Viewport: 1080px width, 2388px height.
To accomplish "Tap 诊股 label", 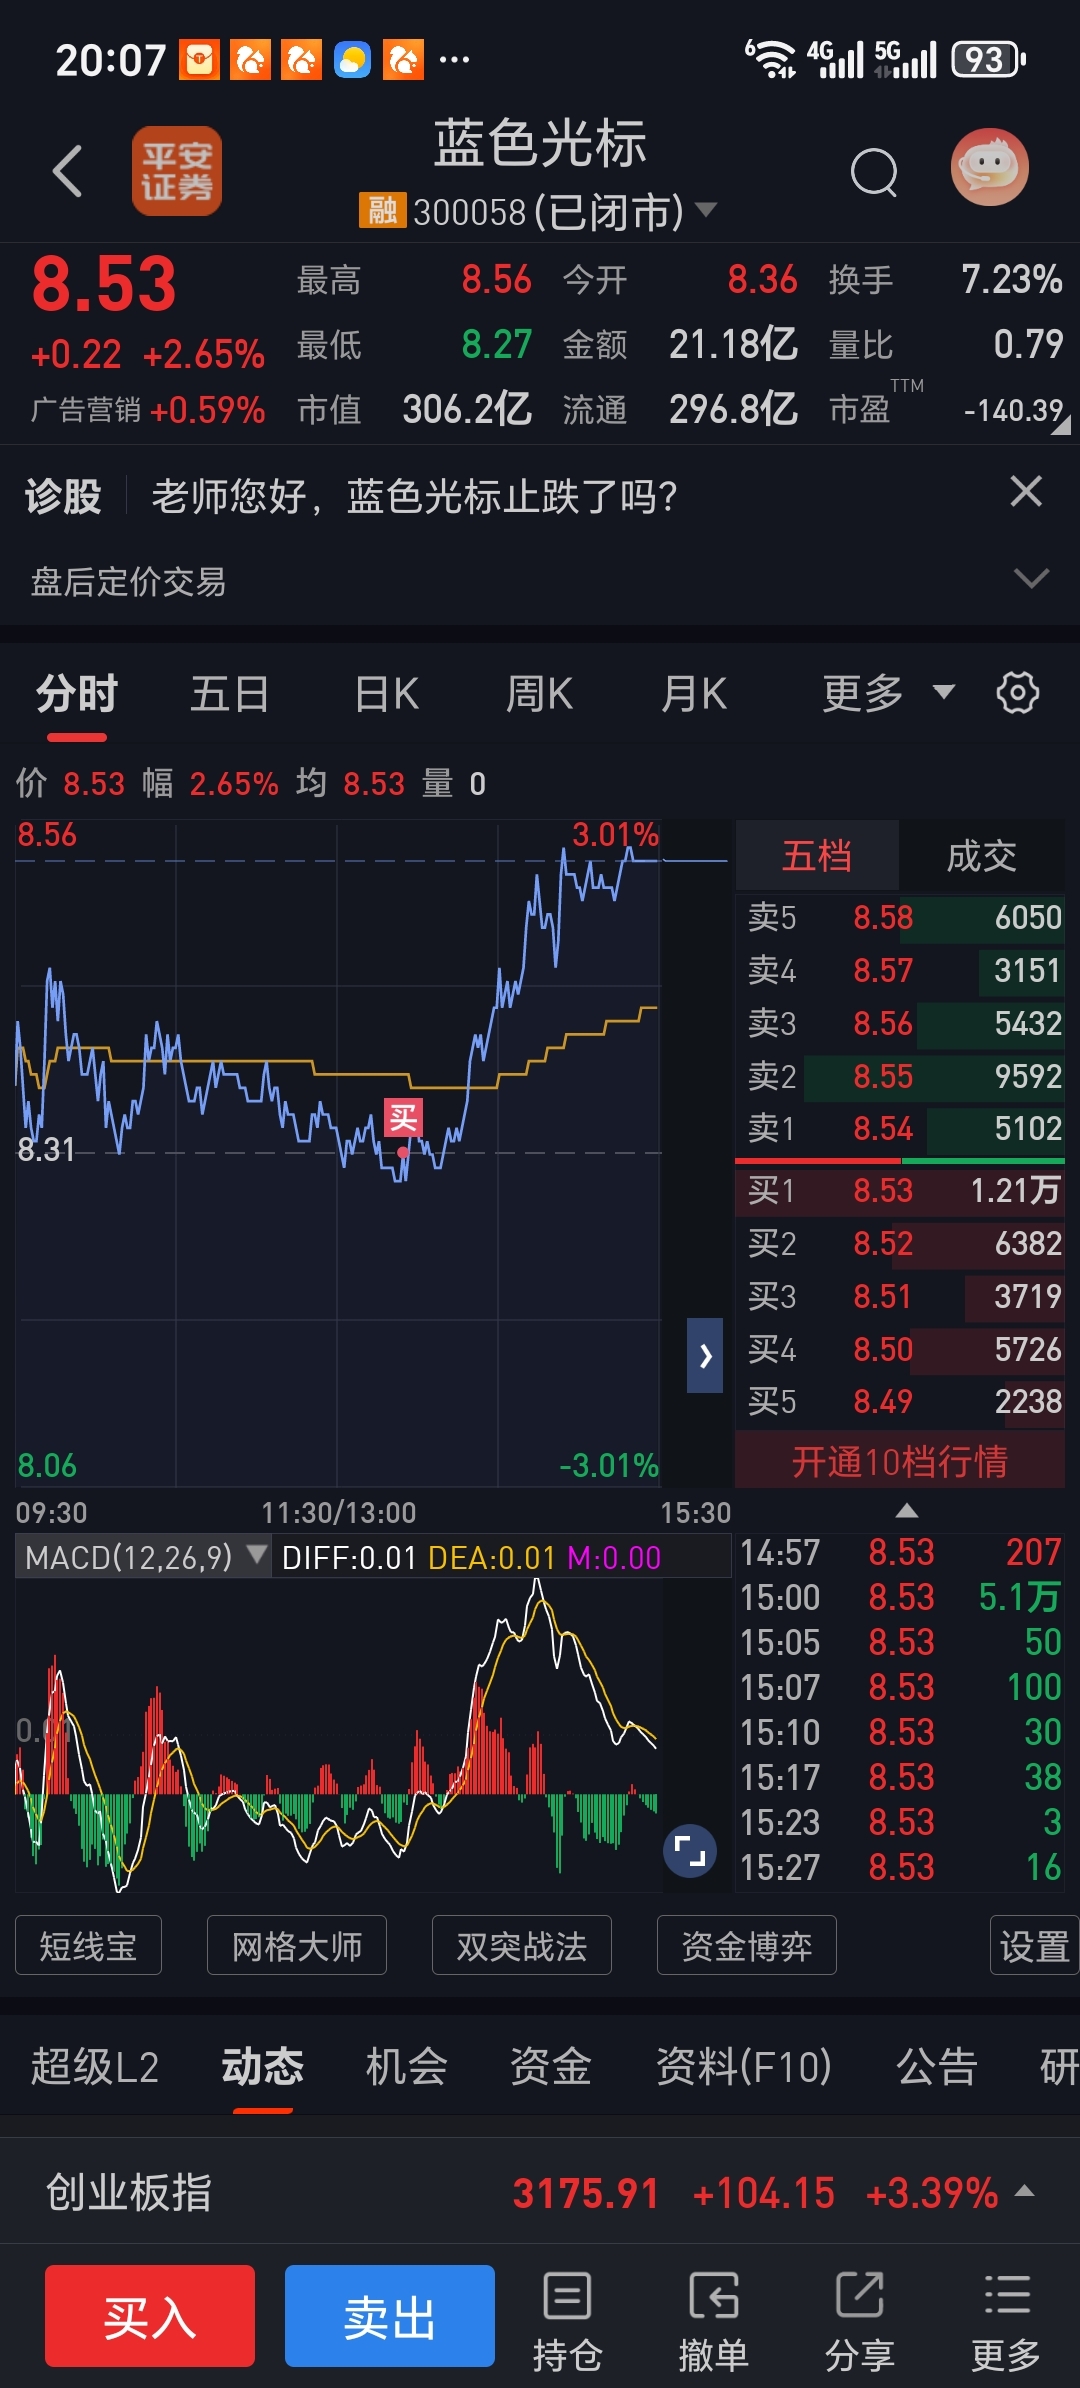I will [x=63, y=496].
